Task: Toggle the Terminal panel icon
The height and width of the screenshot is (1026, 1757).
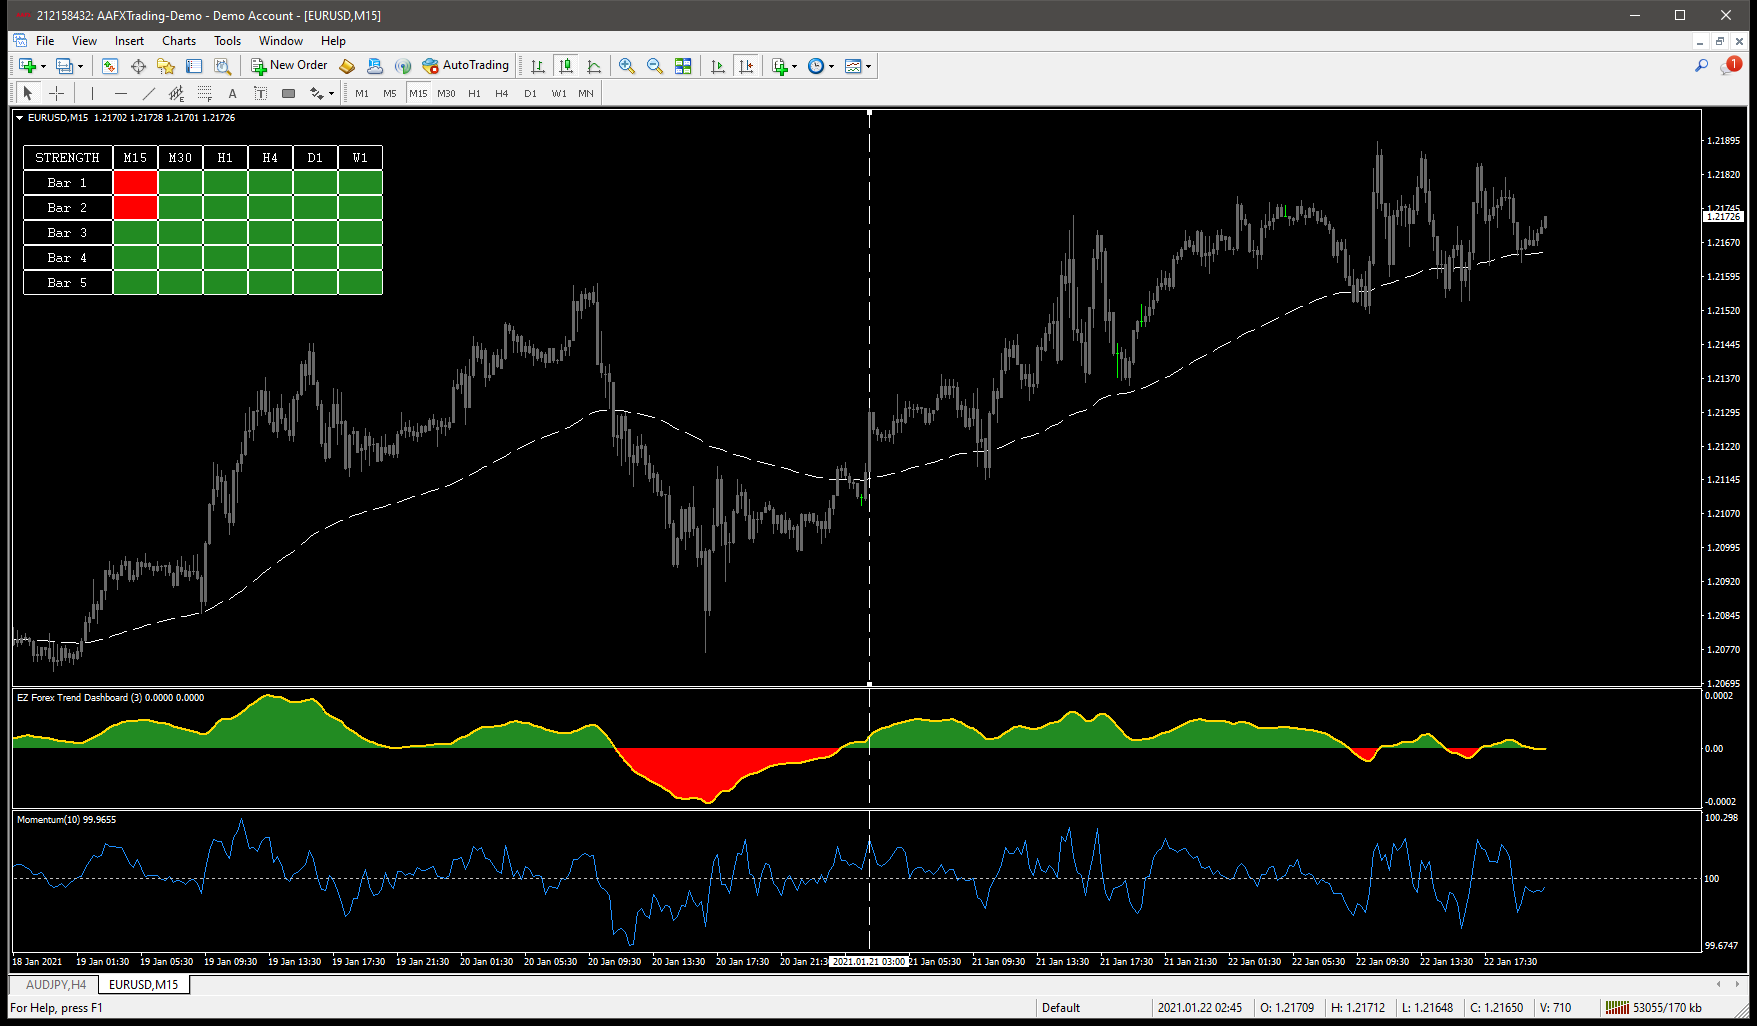Action: 194,66
